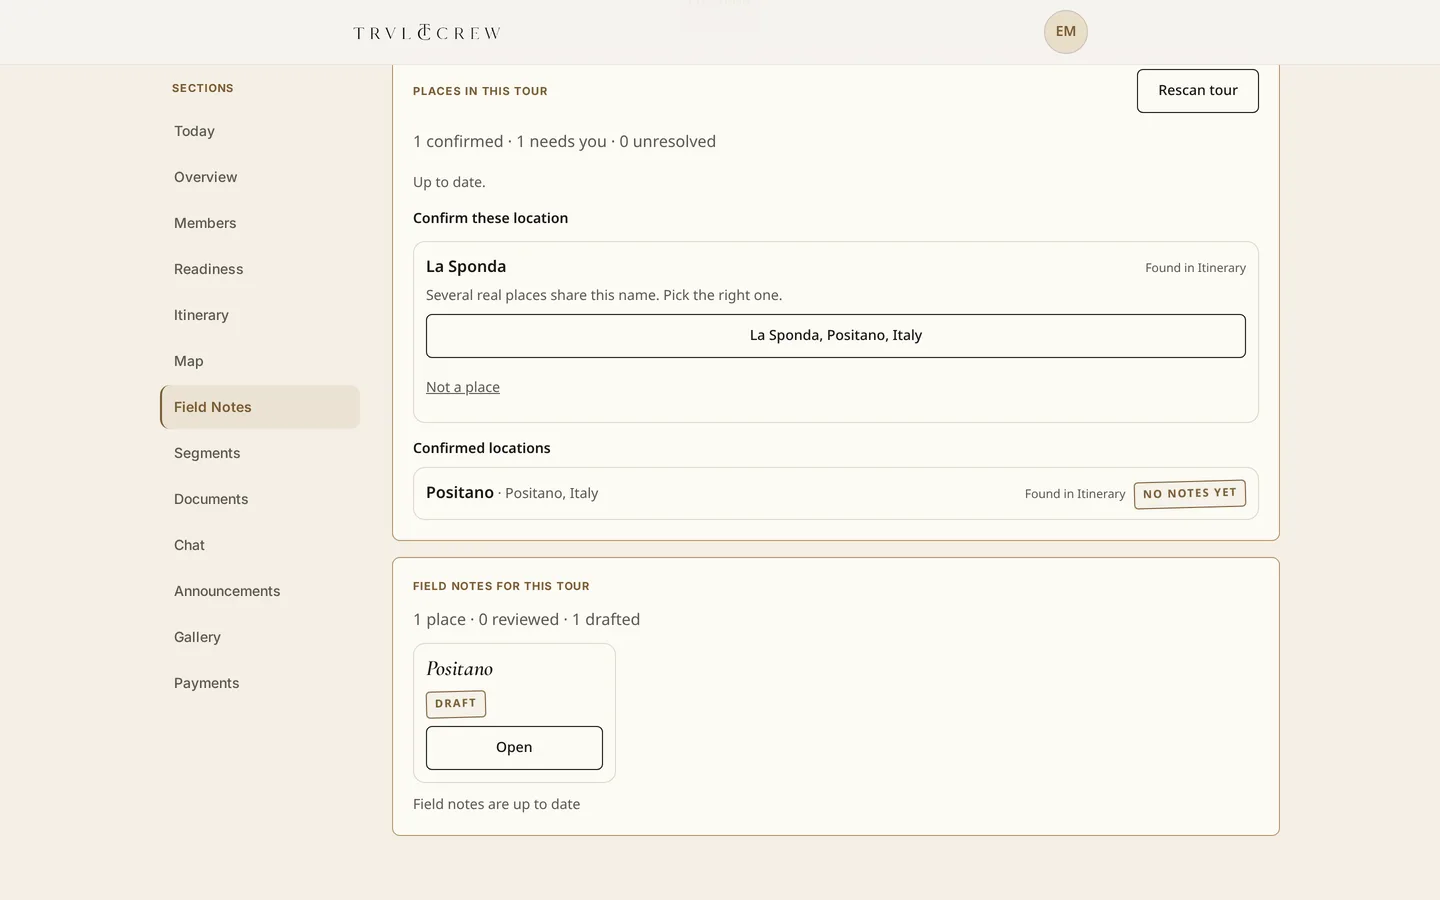Click the DRAFT badge on Positano card
Image resolution: width=1440 pixels, height=900 pixels.
pyautogui.click(x=456, y=704)
